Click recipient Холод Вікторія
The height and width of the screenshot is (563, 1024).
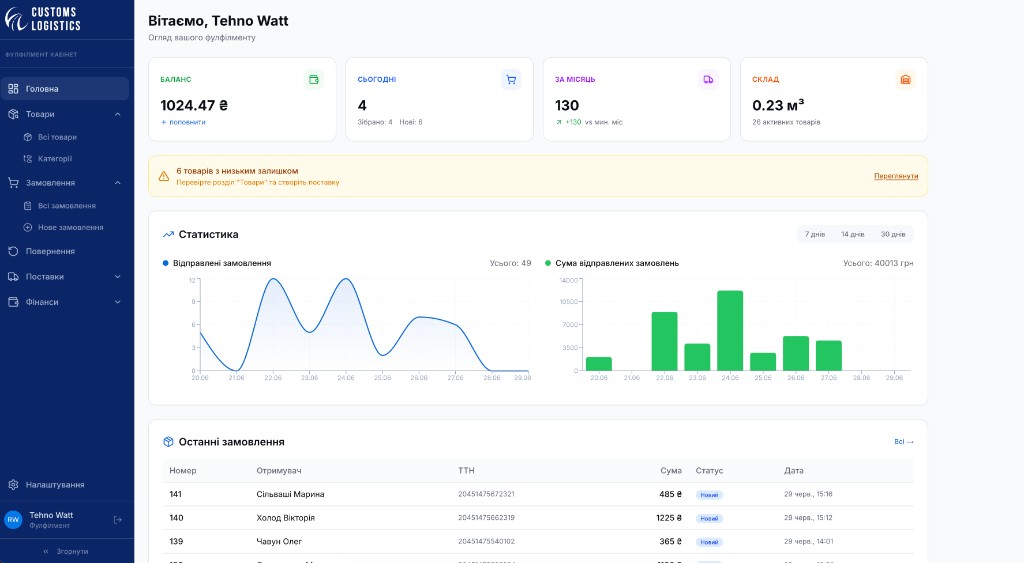tap(285, 518)
